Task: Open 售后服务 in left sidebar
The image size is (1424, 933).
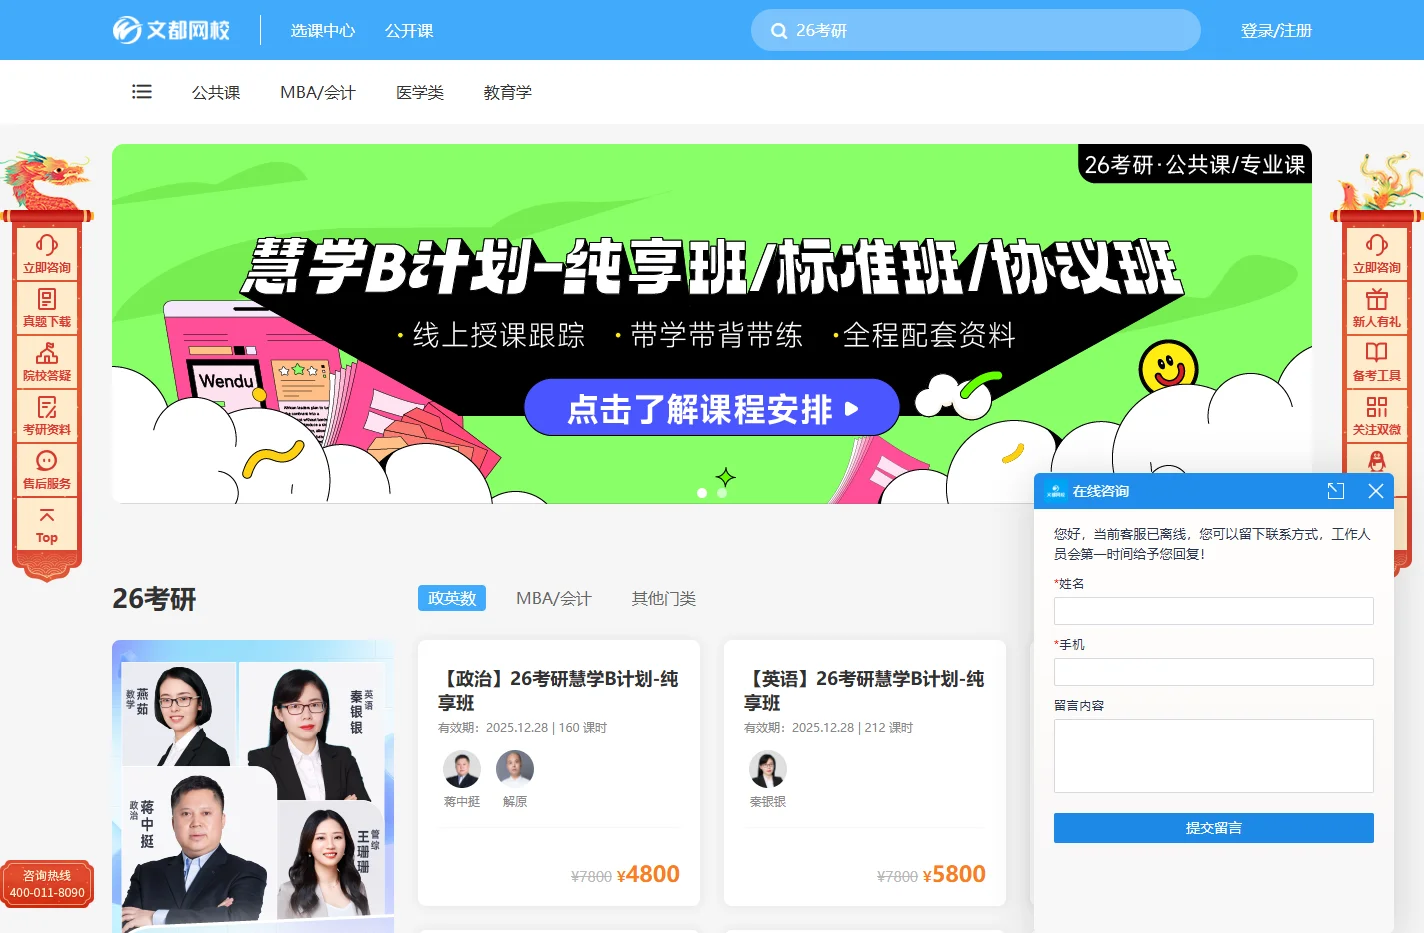Action: pyautogui.click(x=47, y=470)
